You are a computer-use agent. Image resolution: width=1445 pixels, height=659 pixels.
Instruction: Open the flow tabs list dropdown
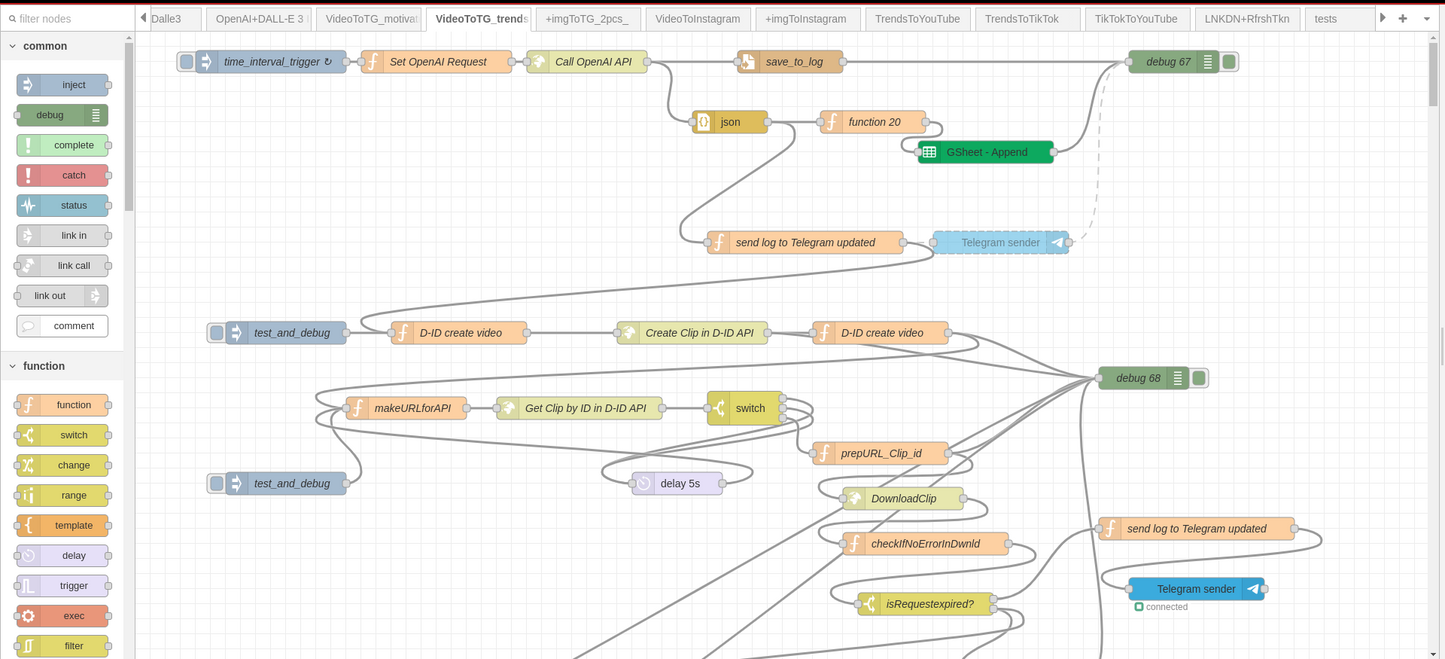pyautogui.click(x=1426, y=19)
